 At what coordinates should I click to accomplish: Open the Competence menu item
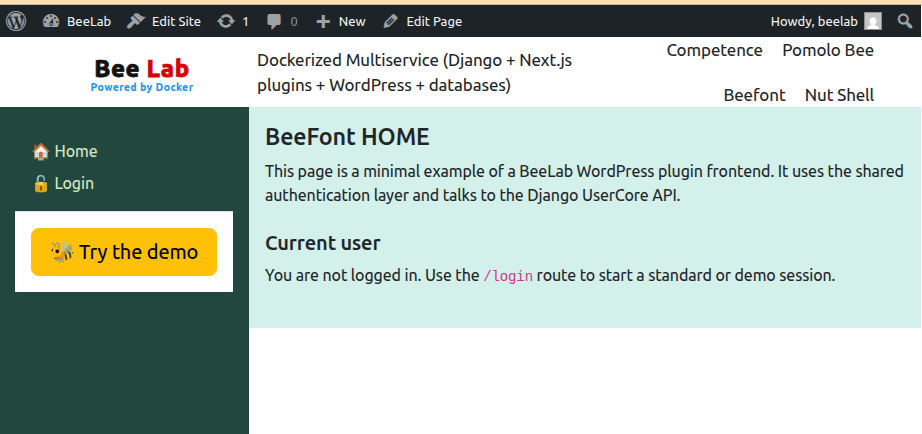pyautogui.click(x=714, y=50)
